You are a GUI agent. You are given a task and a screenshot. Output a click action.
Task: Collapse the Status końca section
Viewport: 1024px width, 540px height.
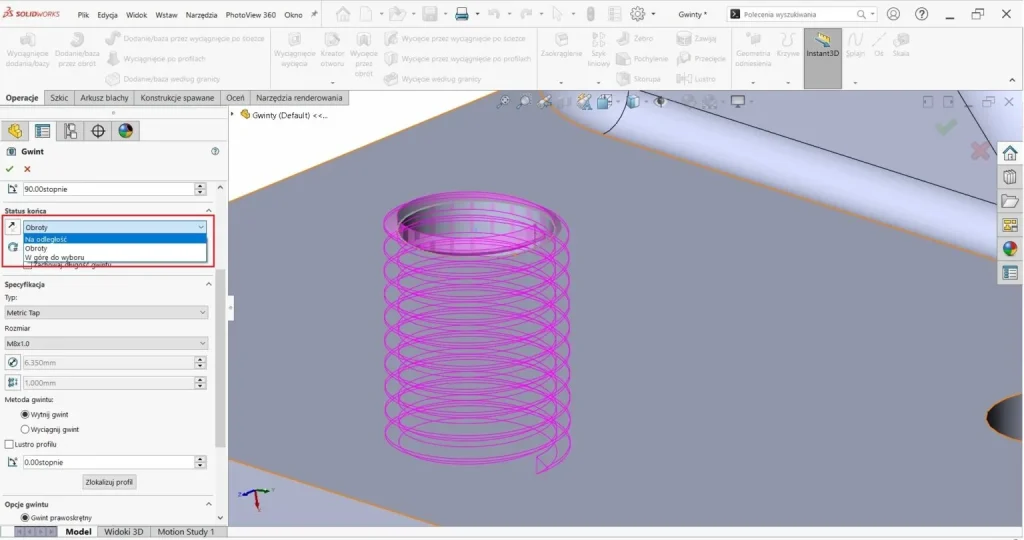pyautogui.click(x=208, y=211)
